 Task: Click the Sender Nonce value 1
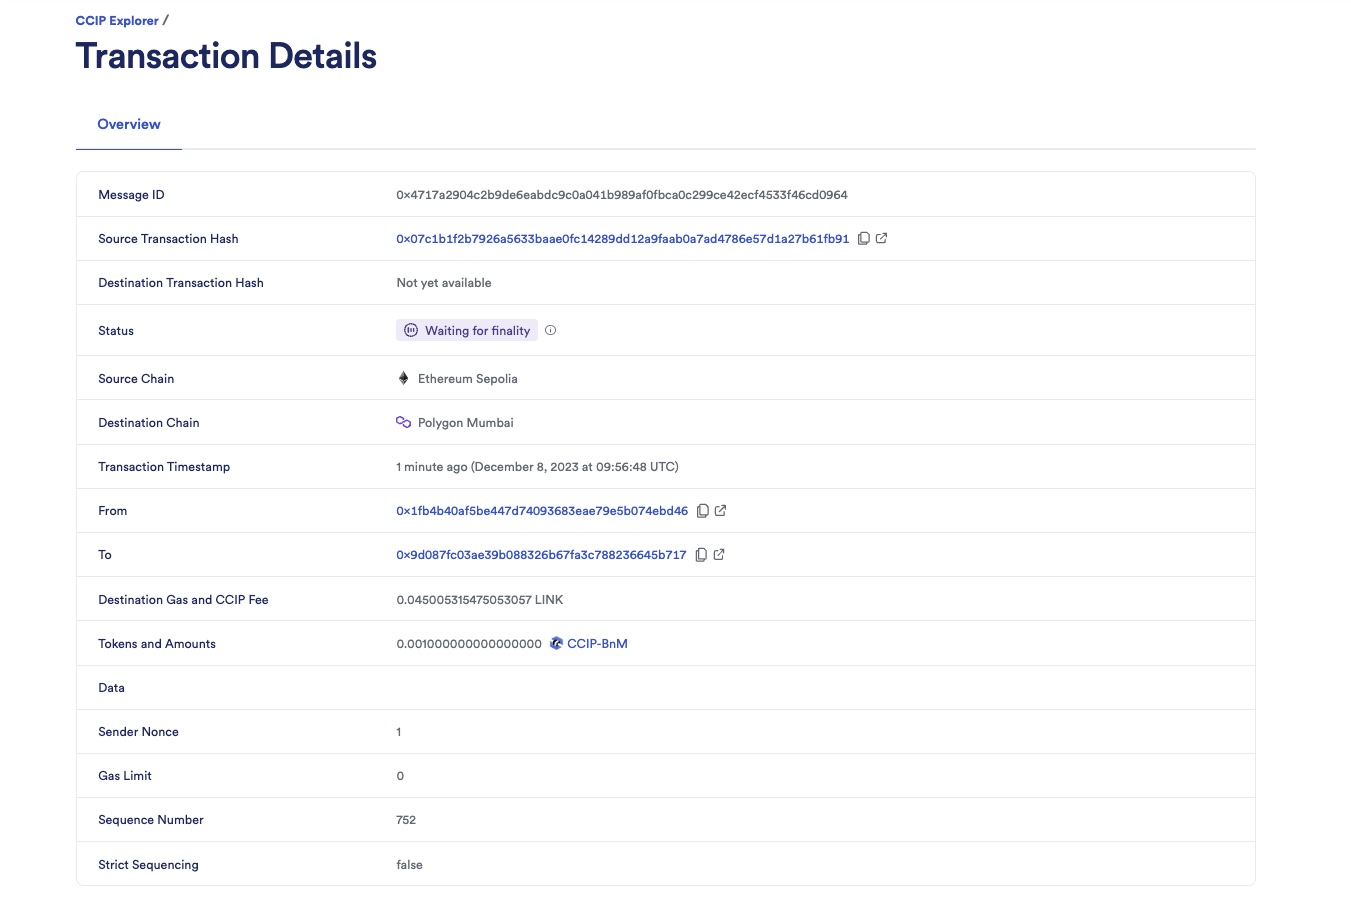tap(399, 732)
